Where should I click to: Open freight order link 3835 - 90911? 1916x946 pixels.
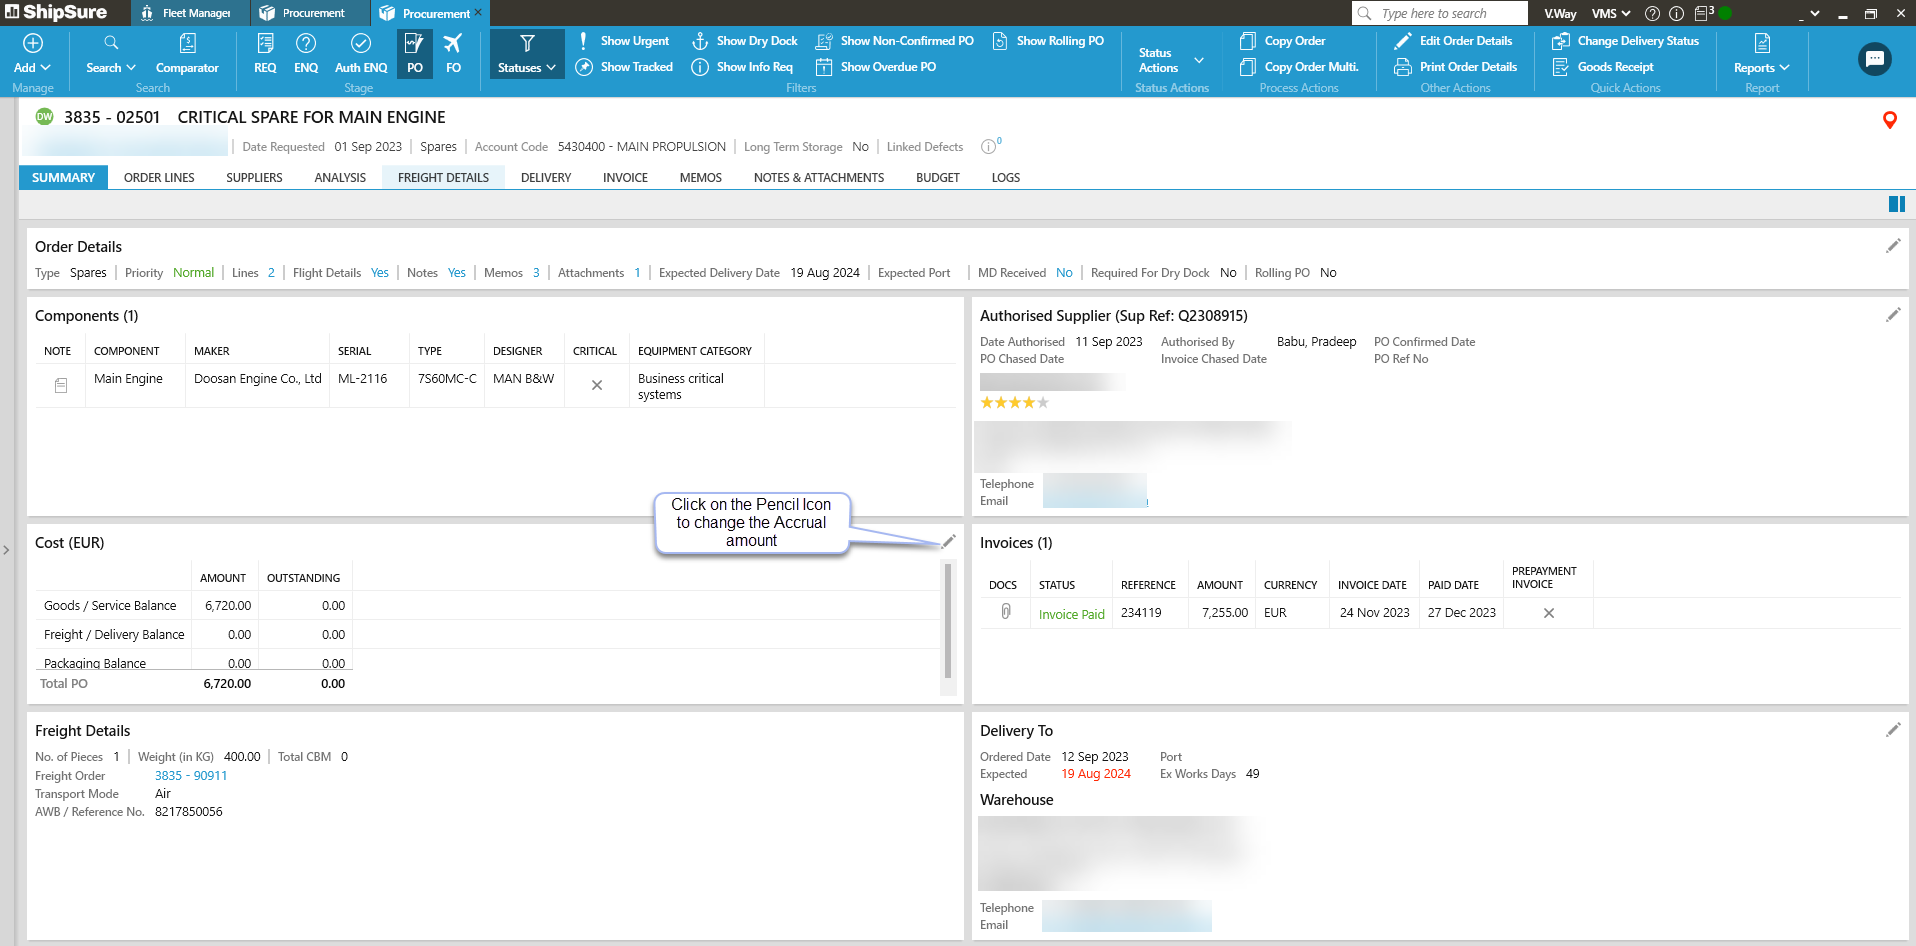click(x=191, y=776)
